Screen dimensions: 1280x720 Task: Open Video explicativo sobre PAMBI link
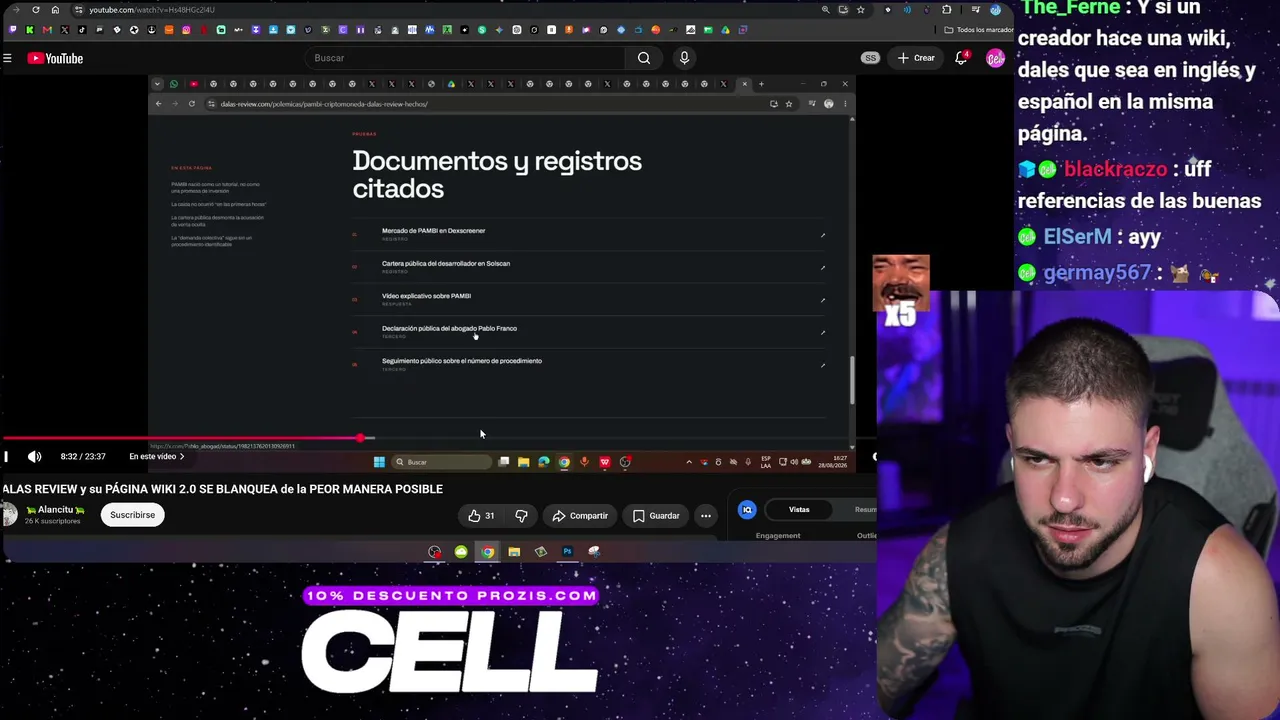point(426,296)
